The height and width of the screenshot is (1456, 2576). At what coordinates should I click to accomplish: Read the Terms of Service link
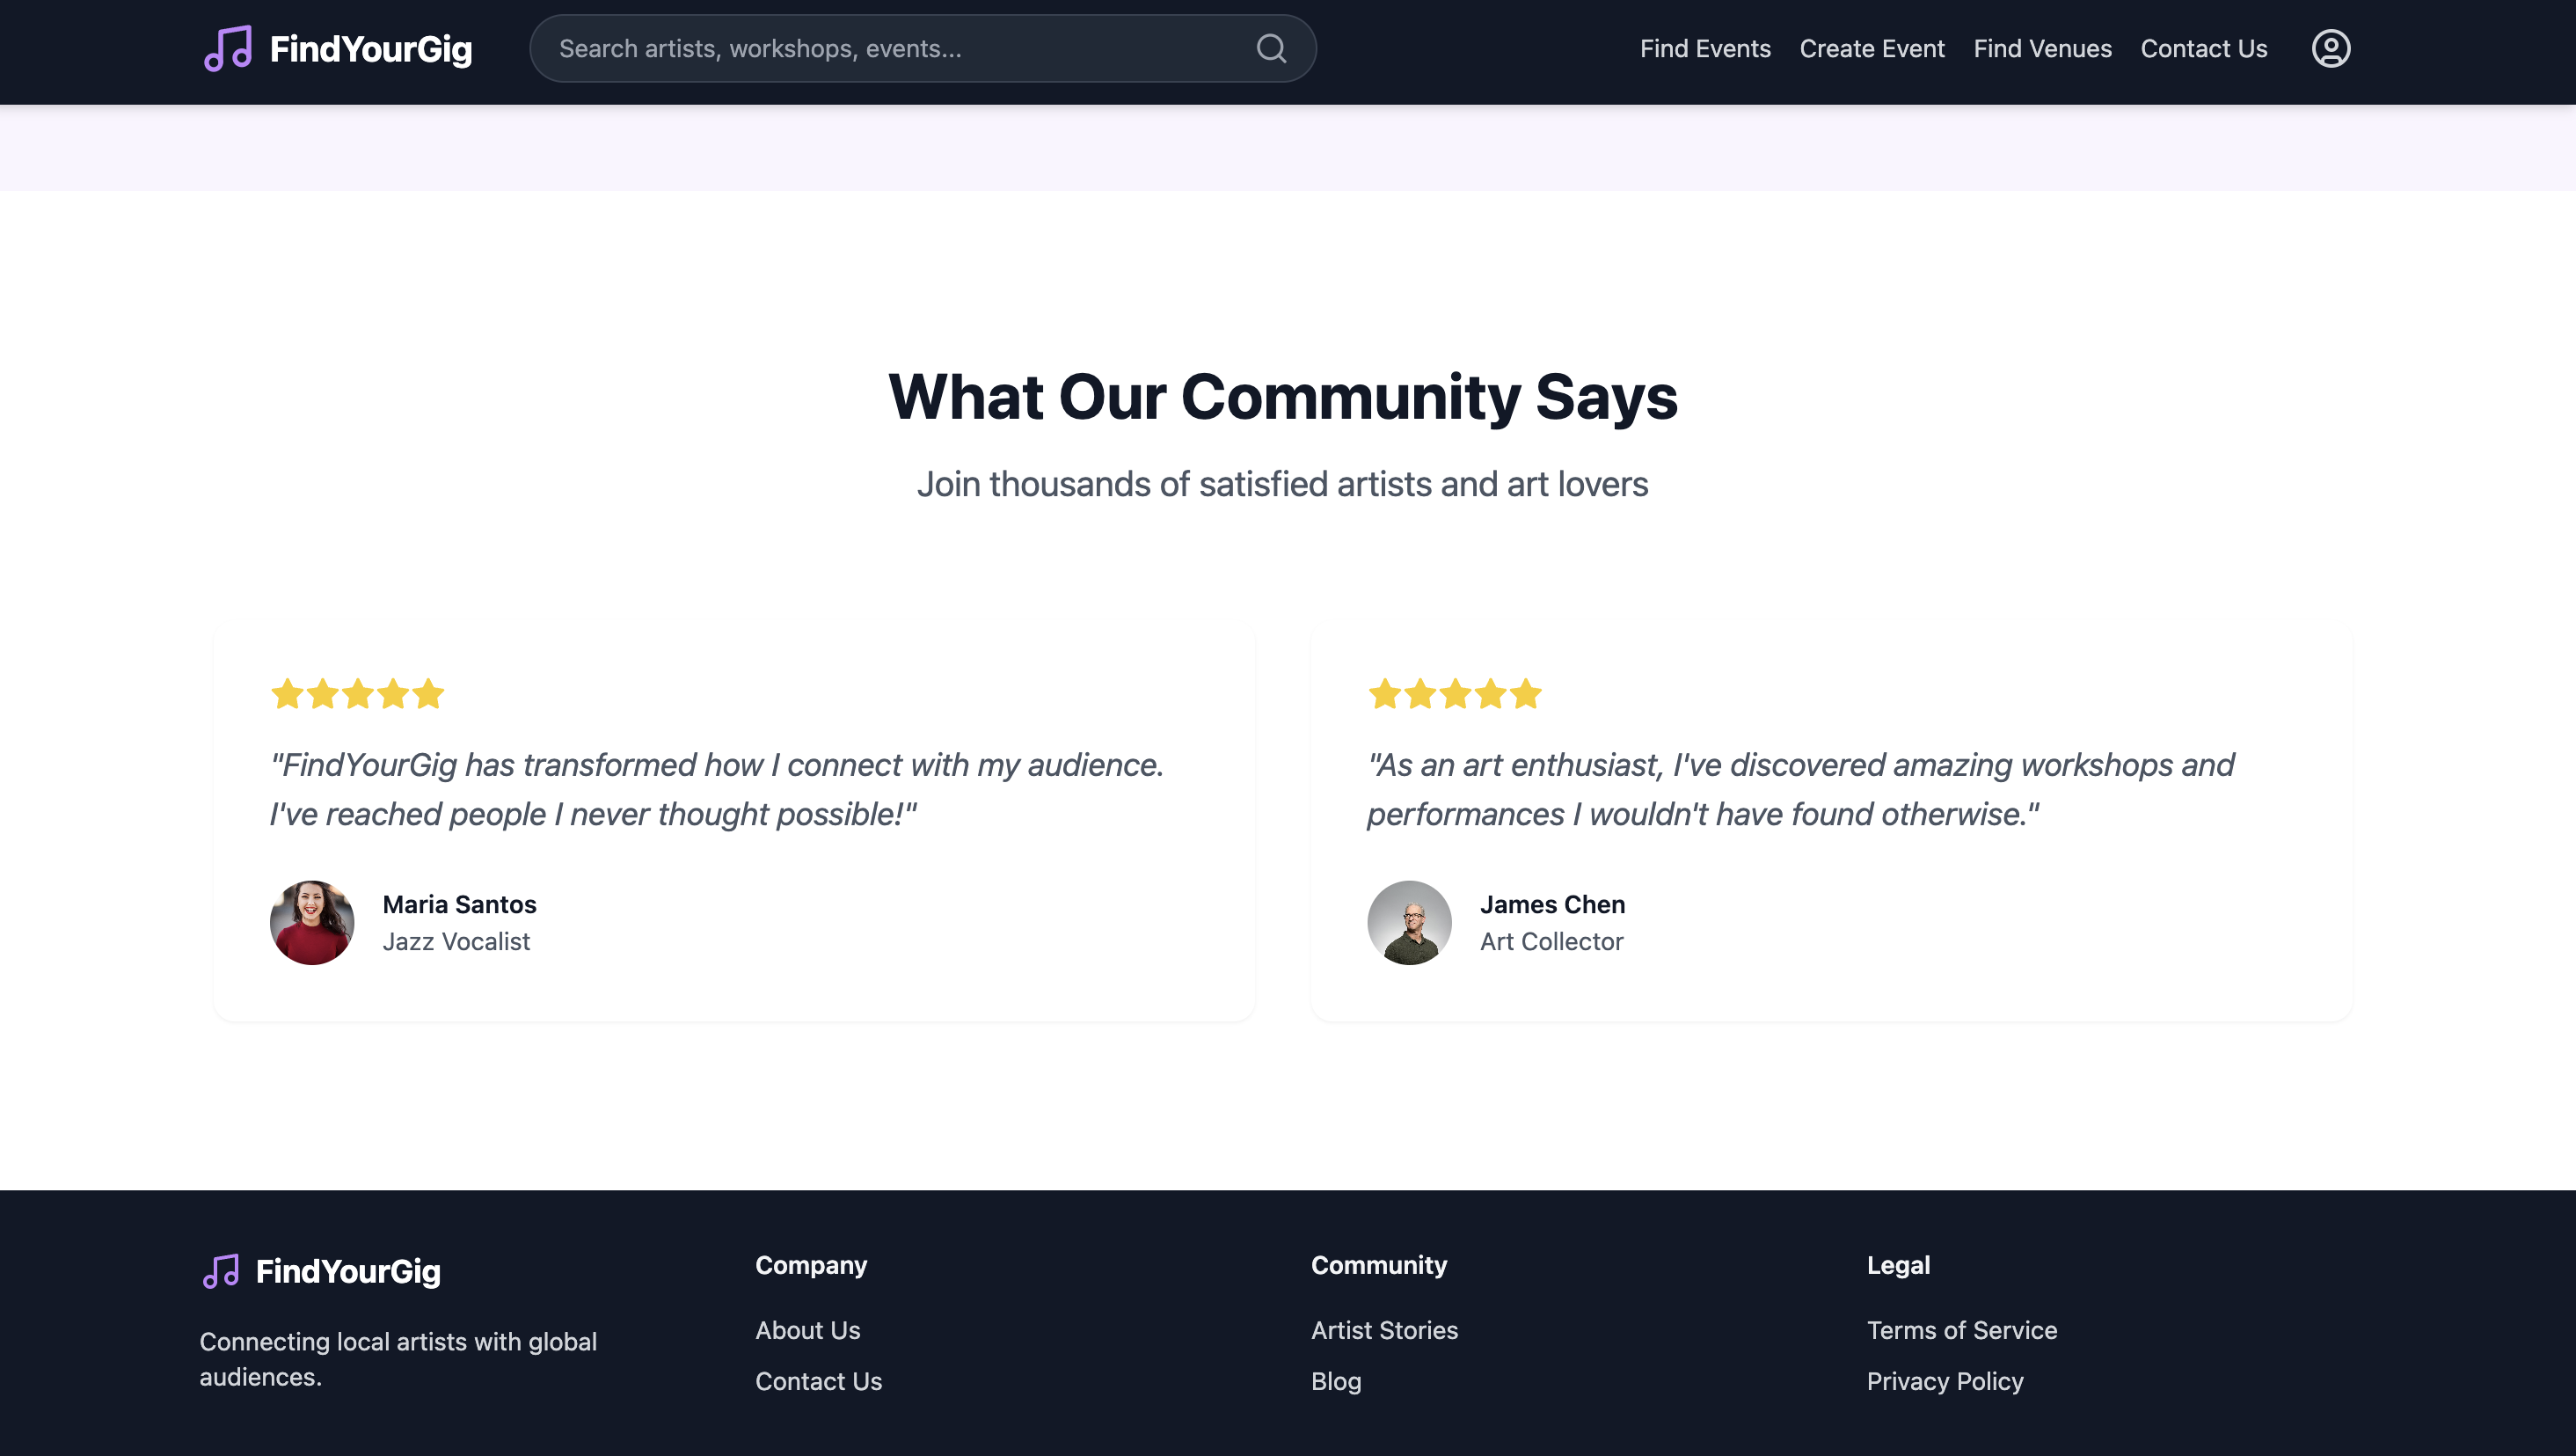coord(1961,1330)
